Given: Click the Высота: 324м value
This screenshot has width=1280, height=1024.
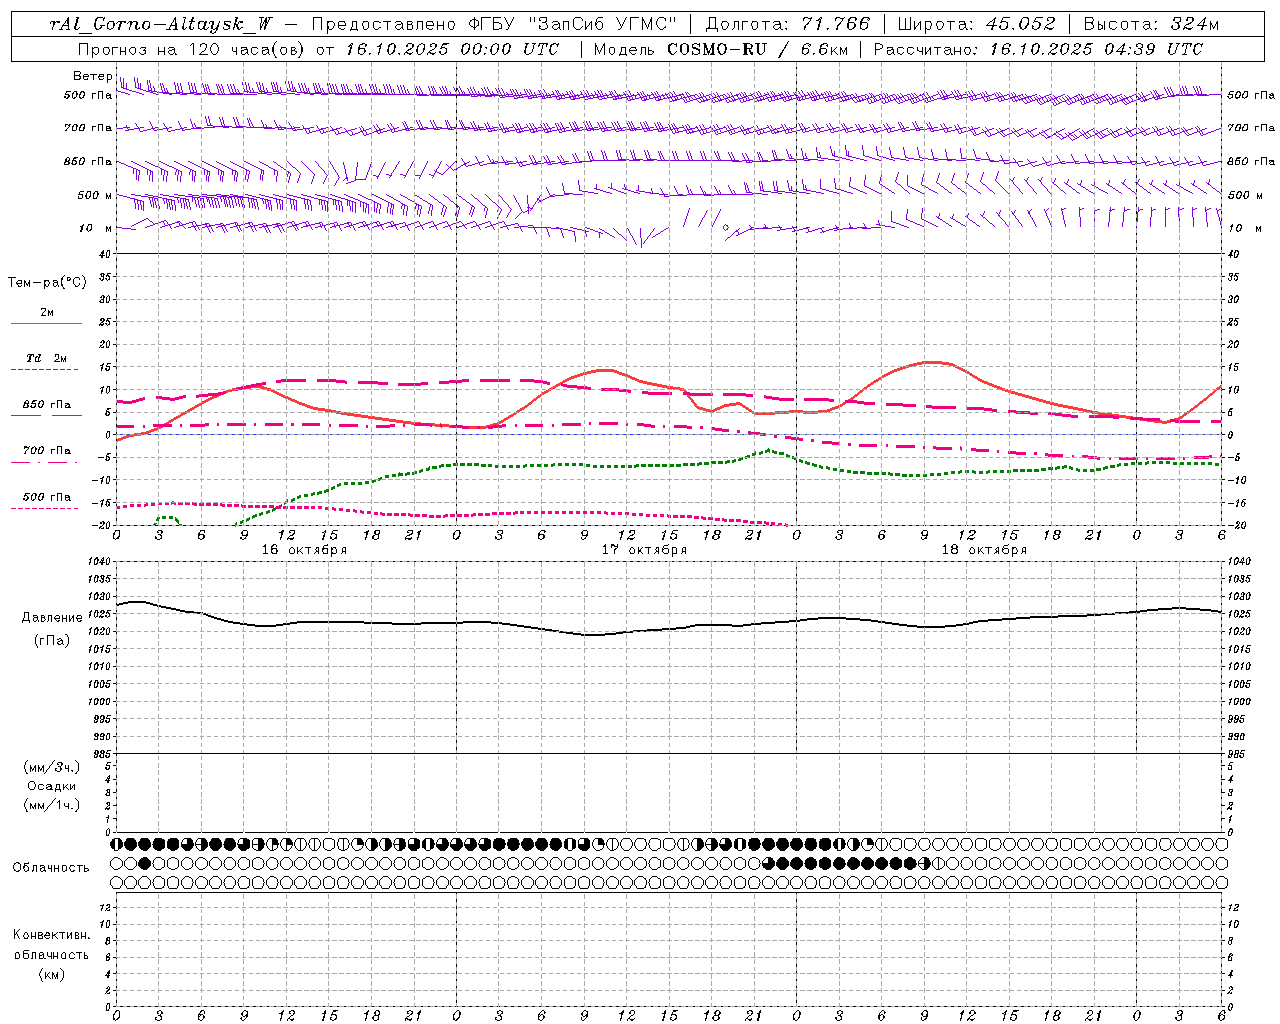Looking at the screenshot, I should [1152, 24].
